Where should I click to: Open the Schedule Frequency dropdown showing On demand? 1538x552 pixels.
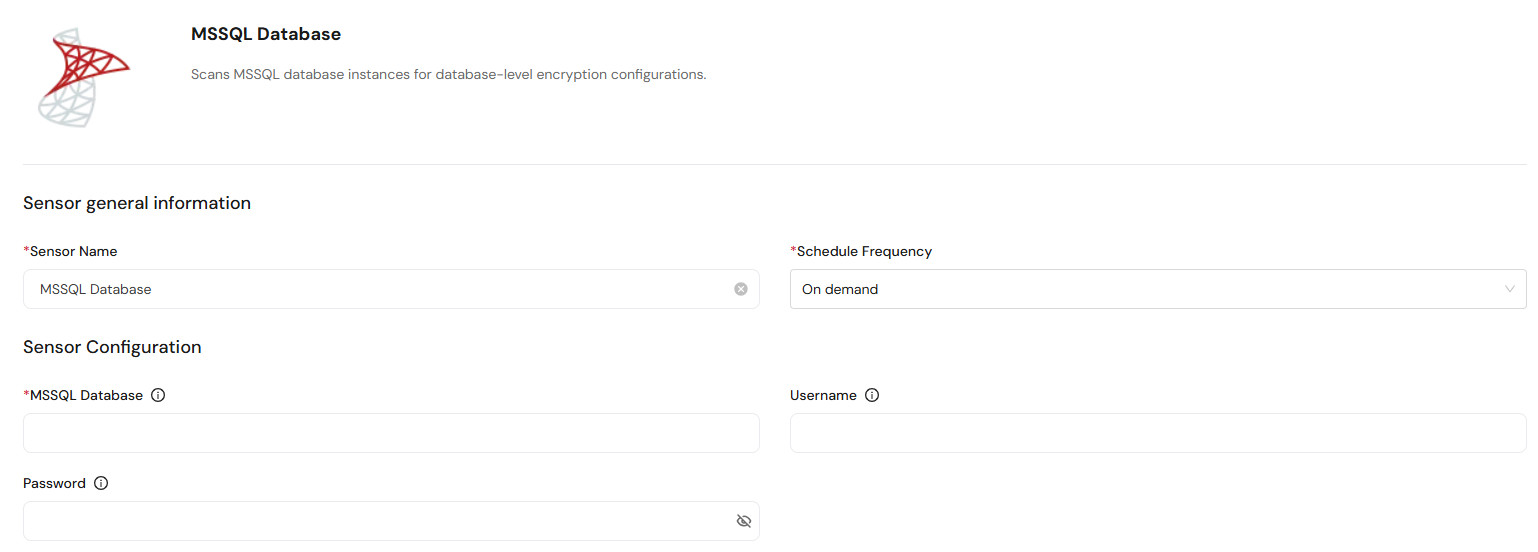click(1158, 289)
